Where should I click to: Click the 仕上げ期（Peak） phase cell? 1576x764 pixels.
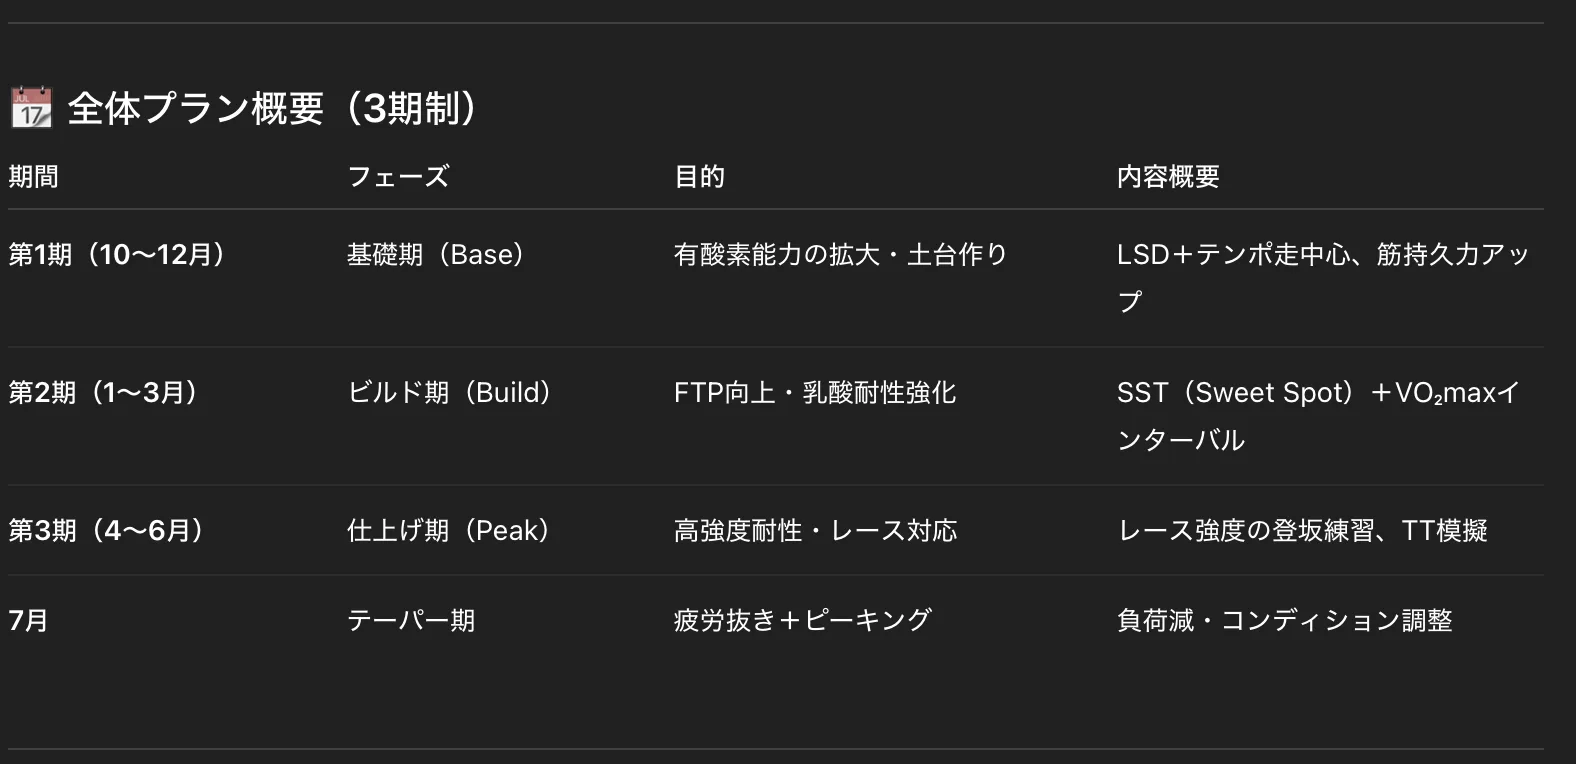click(x=448, y=531)
